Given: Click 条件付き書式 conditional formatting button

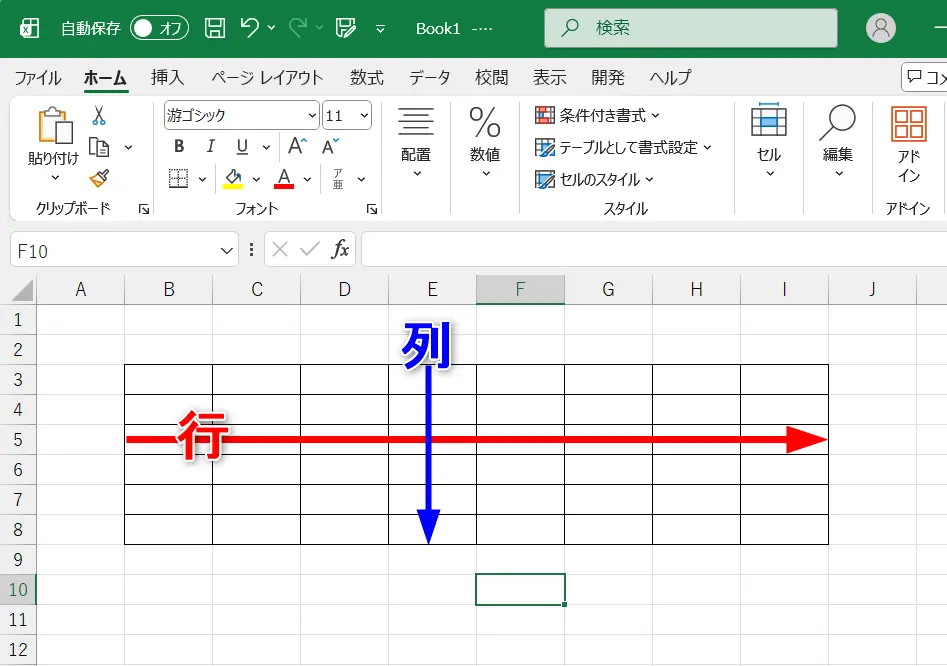Looking at the screenshot, I should click(x=598, y=116).
